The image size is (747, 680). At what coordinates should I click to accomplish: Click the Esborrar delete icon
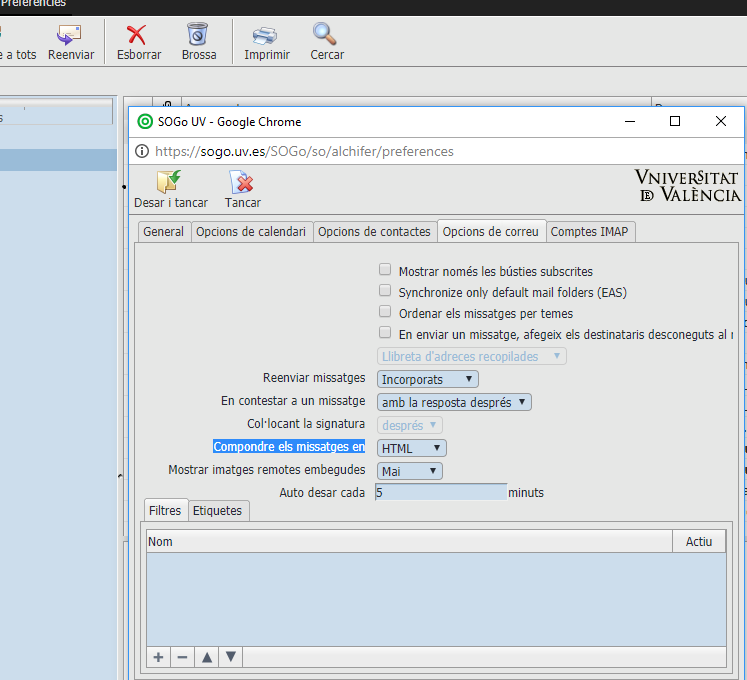(x=138, y=36)
